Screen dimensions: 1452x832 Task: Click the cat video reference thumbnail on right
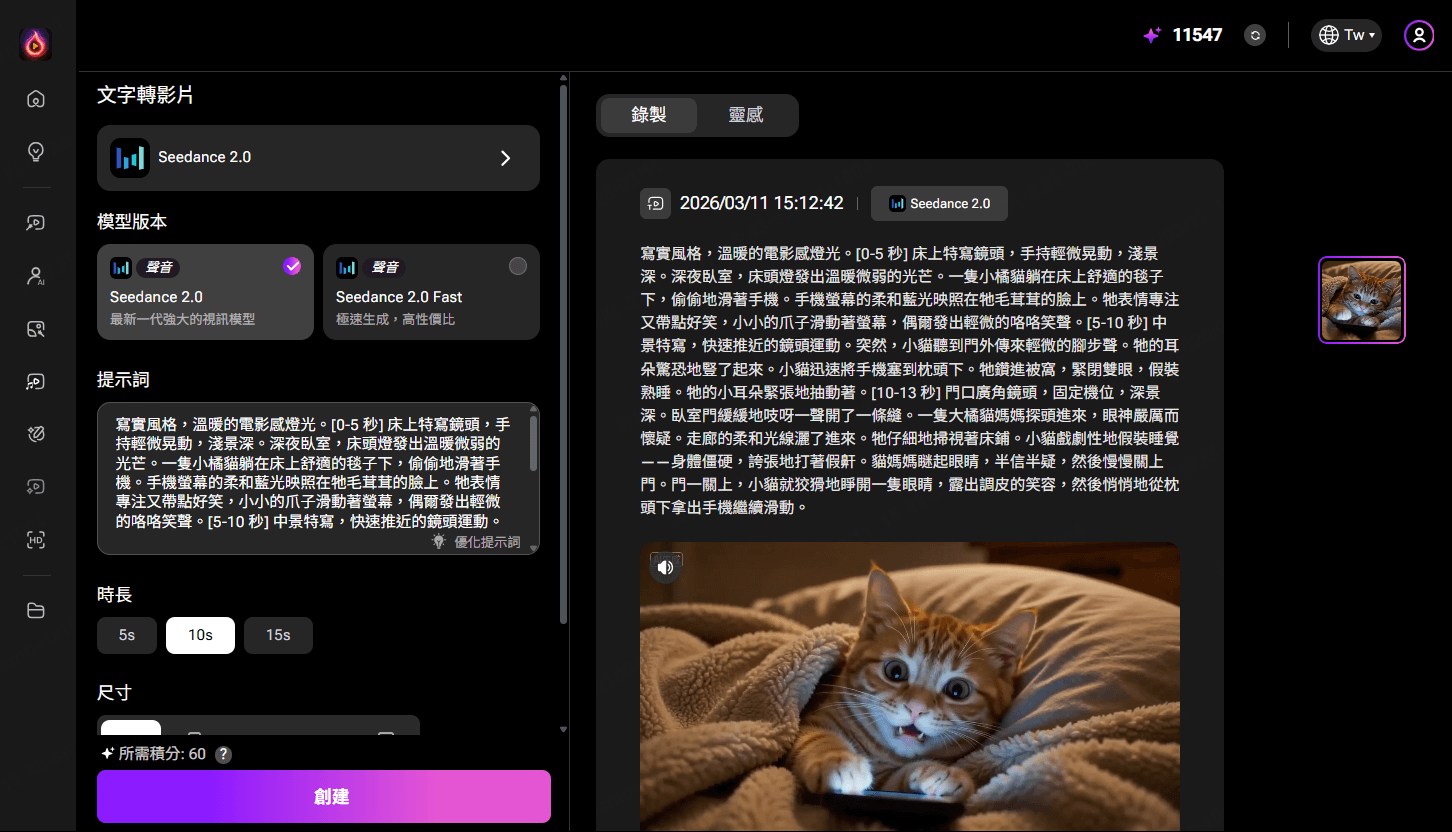[x=1361, y=299]
